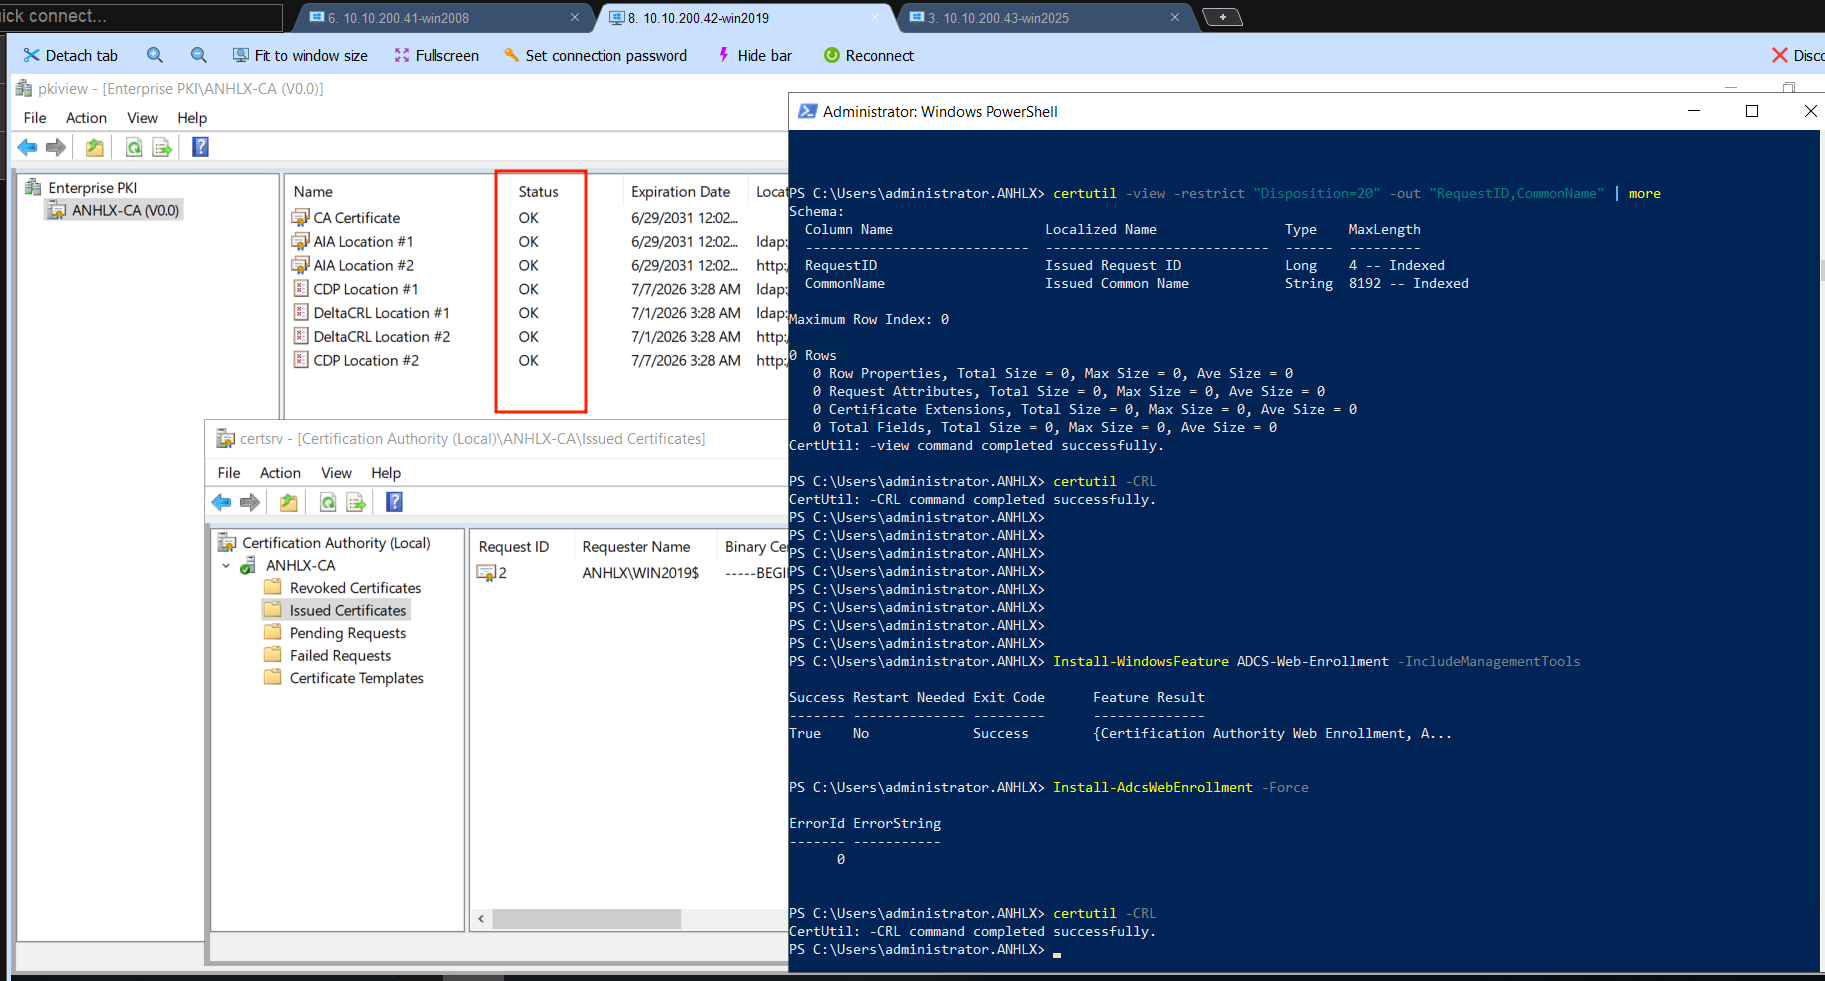1825x981 pixels.
Task: Click certsrv horizontal scrollbar thumb
Action: point(586,919)
